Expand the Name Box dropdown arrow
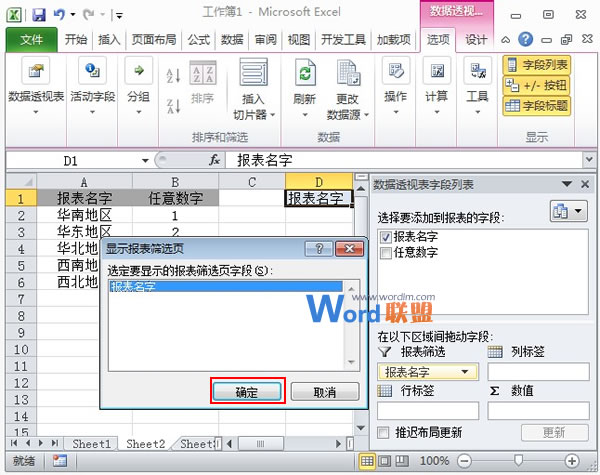 pos(146,160)
